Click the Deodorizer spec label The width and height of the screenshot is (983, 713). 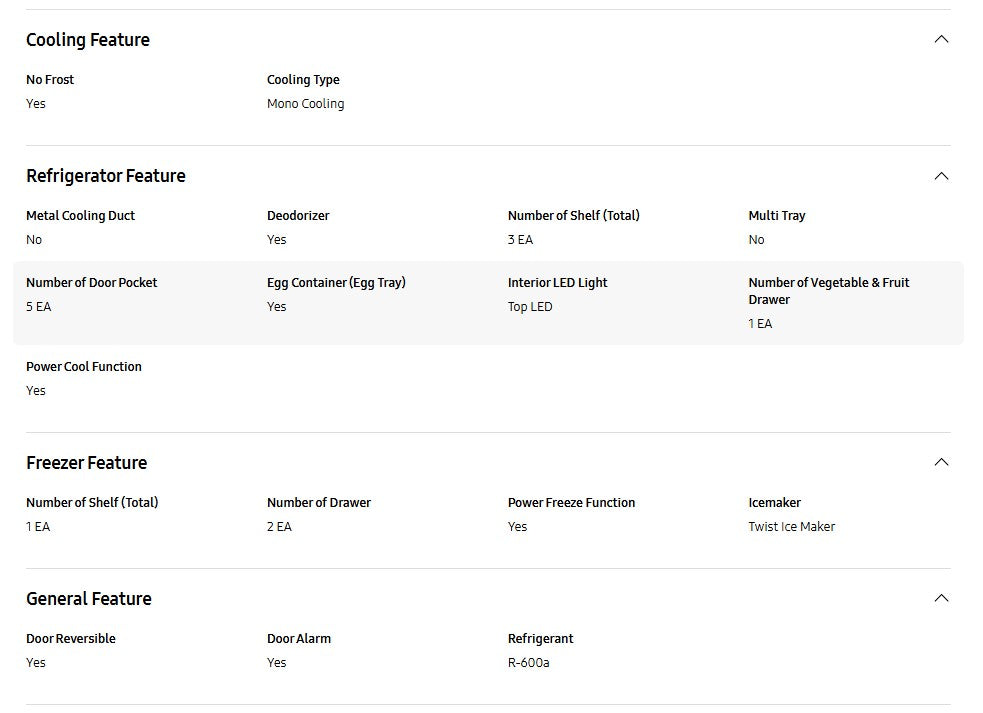(298, 216)
